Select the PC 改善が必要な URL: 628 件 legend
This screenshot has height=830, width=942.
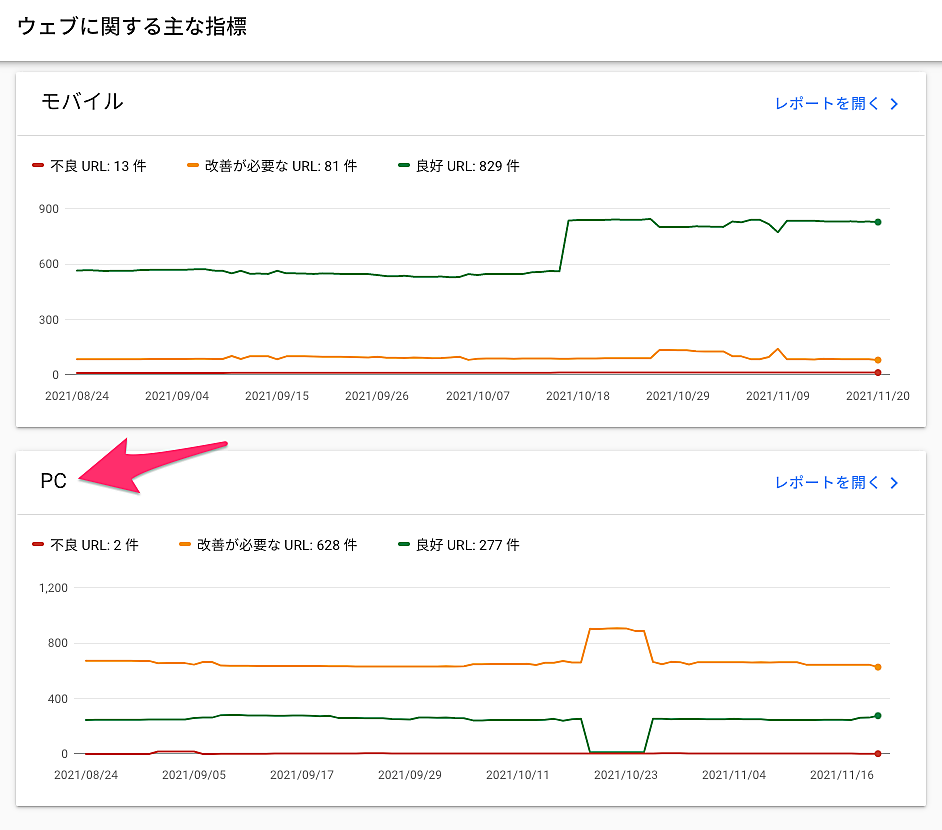click(x=268, y=545)
